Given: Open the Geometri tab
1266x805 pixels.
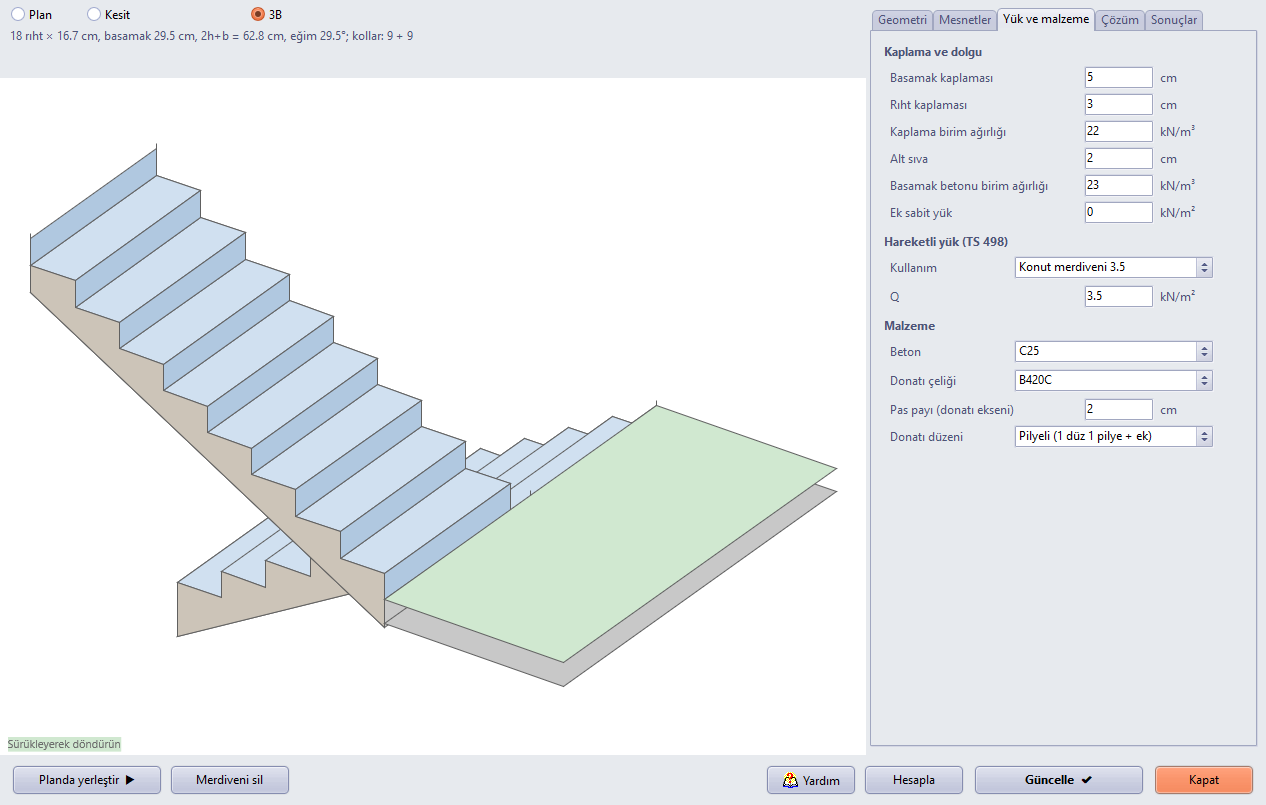Looking at the screenshot, I should (x=903, y=20).
